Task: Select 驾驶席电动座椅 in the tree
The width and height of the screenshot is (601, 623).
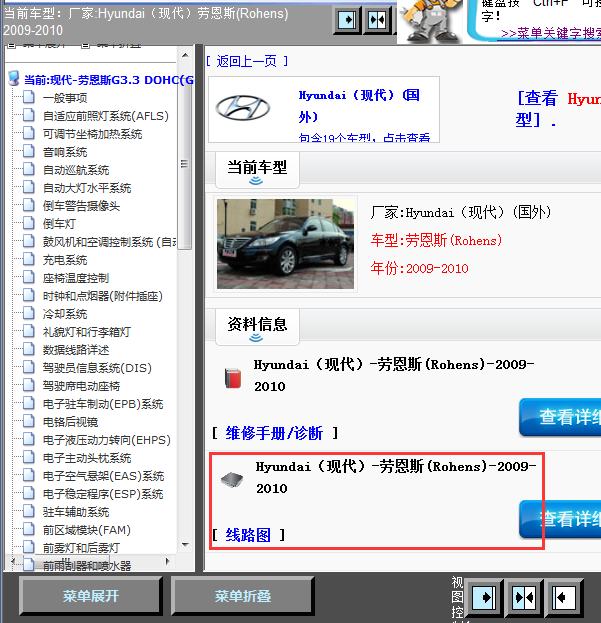Action: [81, 386]
